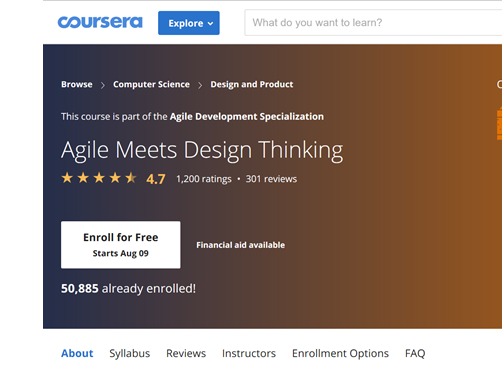Image resolution: width=502 pixels, height=376 pixels.
Task: Open the Instructors tab
Action: [x=249, y=353]
